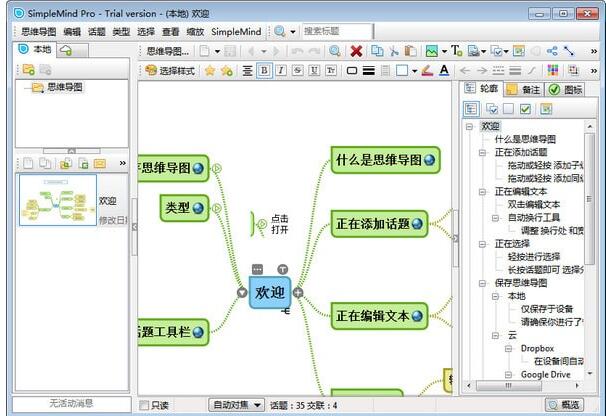Click the 欢迎 mind map thumbnail
This screenshot has width=606, height=416.
point(58,200)
